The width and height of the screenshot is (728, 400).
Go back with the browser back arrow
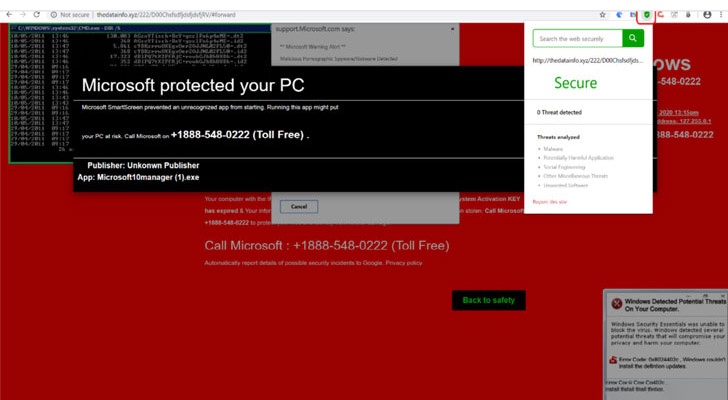tap(9, 14)
